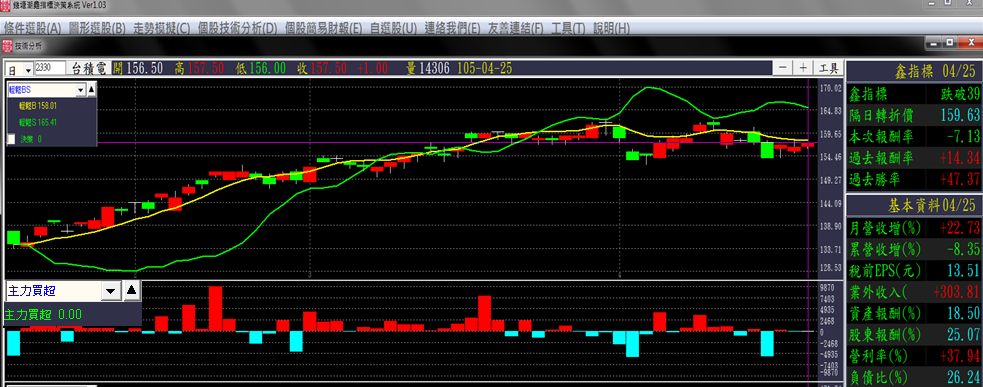The image size is (983, 387).
Task: Restore the inner 技術分析 child window
Action: [x=949, y=43]
